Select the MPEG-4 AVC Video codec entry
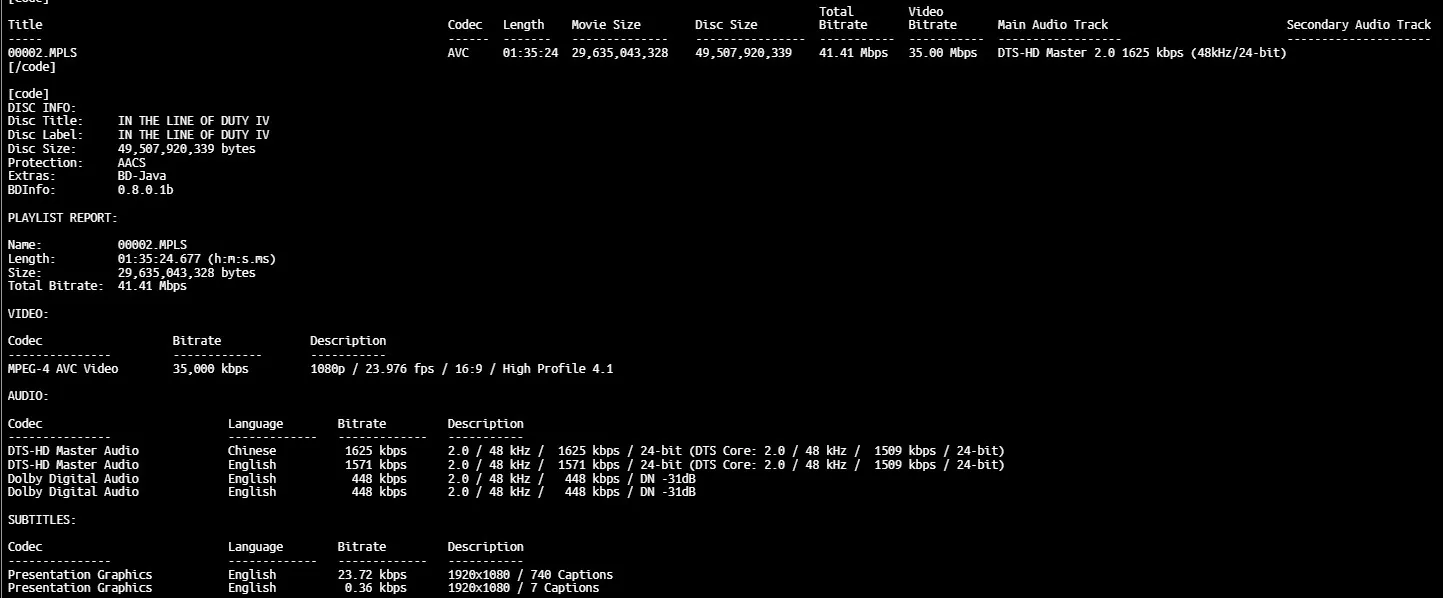The height and width of the screenshot is (598, 1443). (x=63, y=369)
